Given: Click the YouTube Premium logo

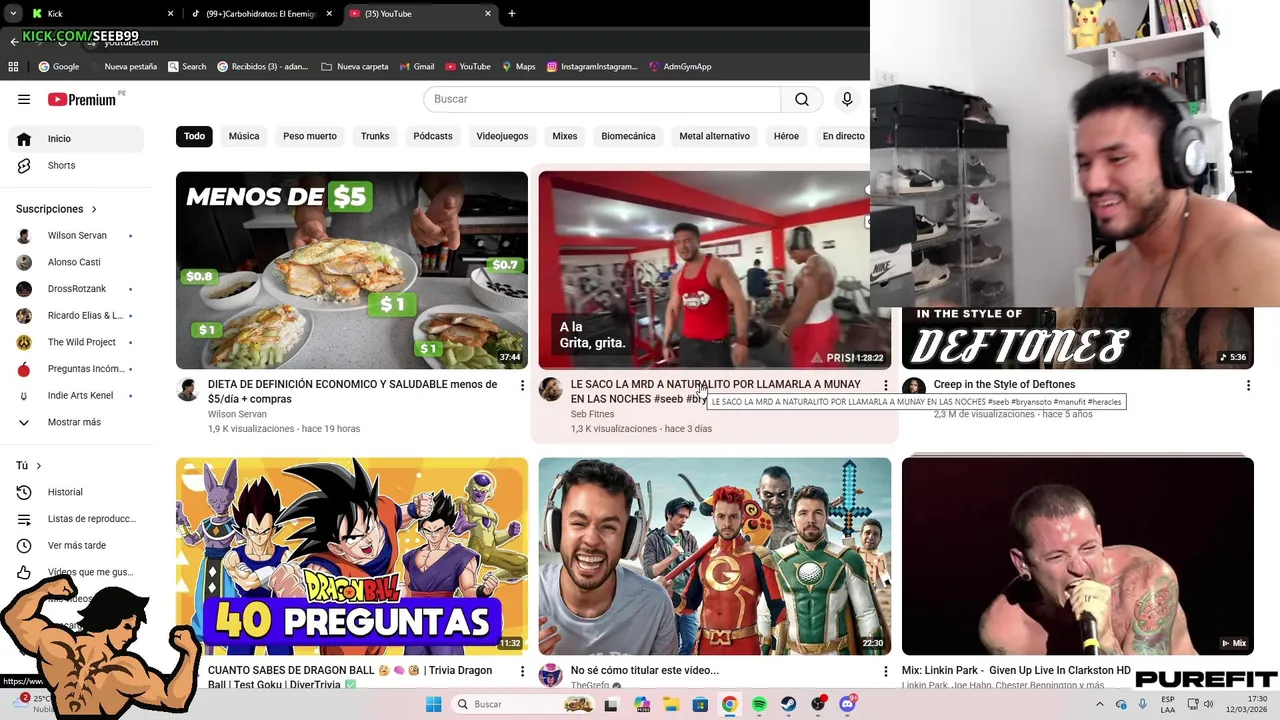Looking at the screenshot, I should pos(82,99).
